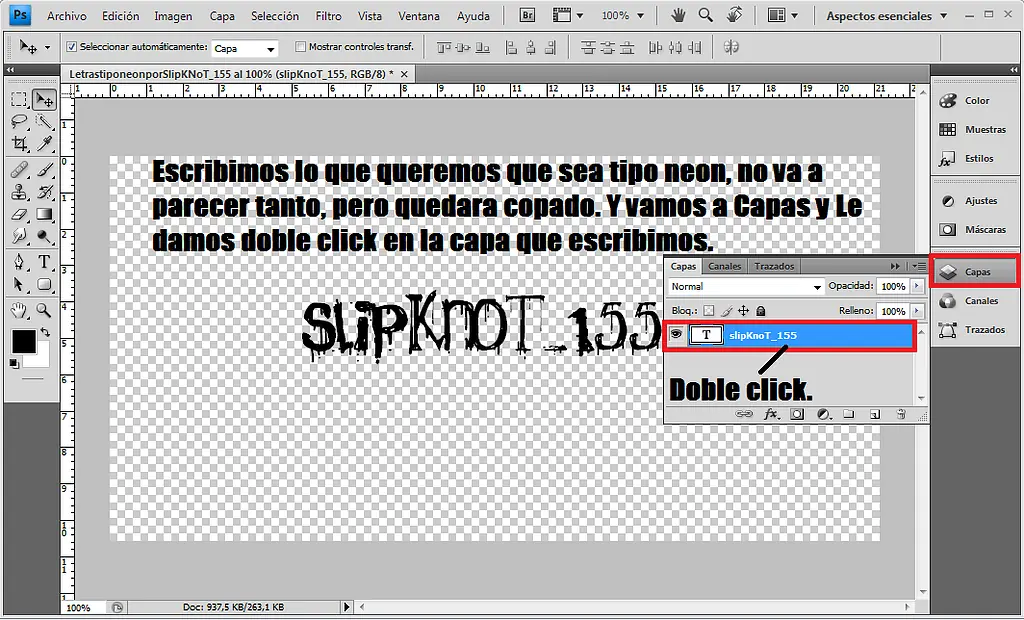The image size is (1024, 620).
Task: Switch to the Canales tab in layers panel
Action: (x=724, y=266)
